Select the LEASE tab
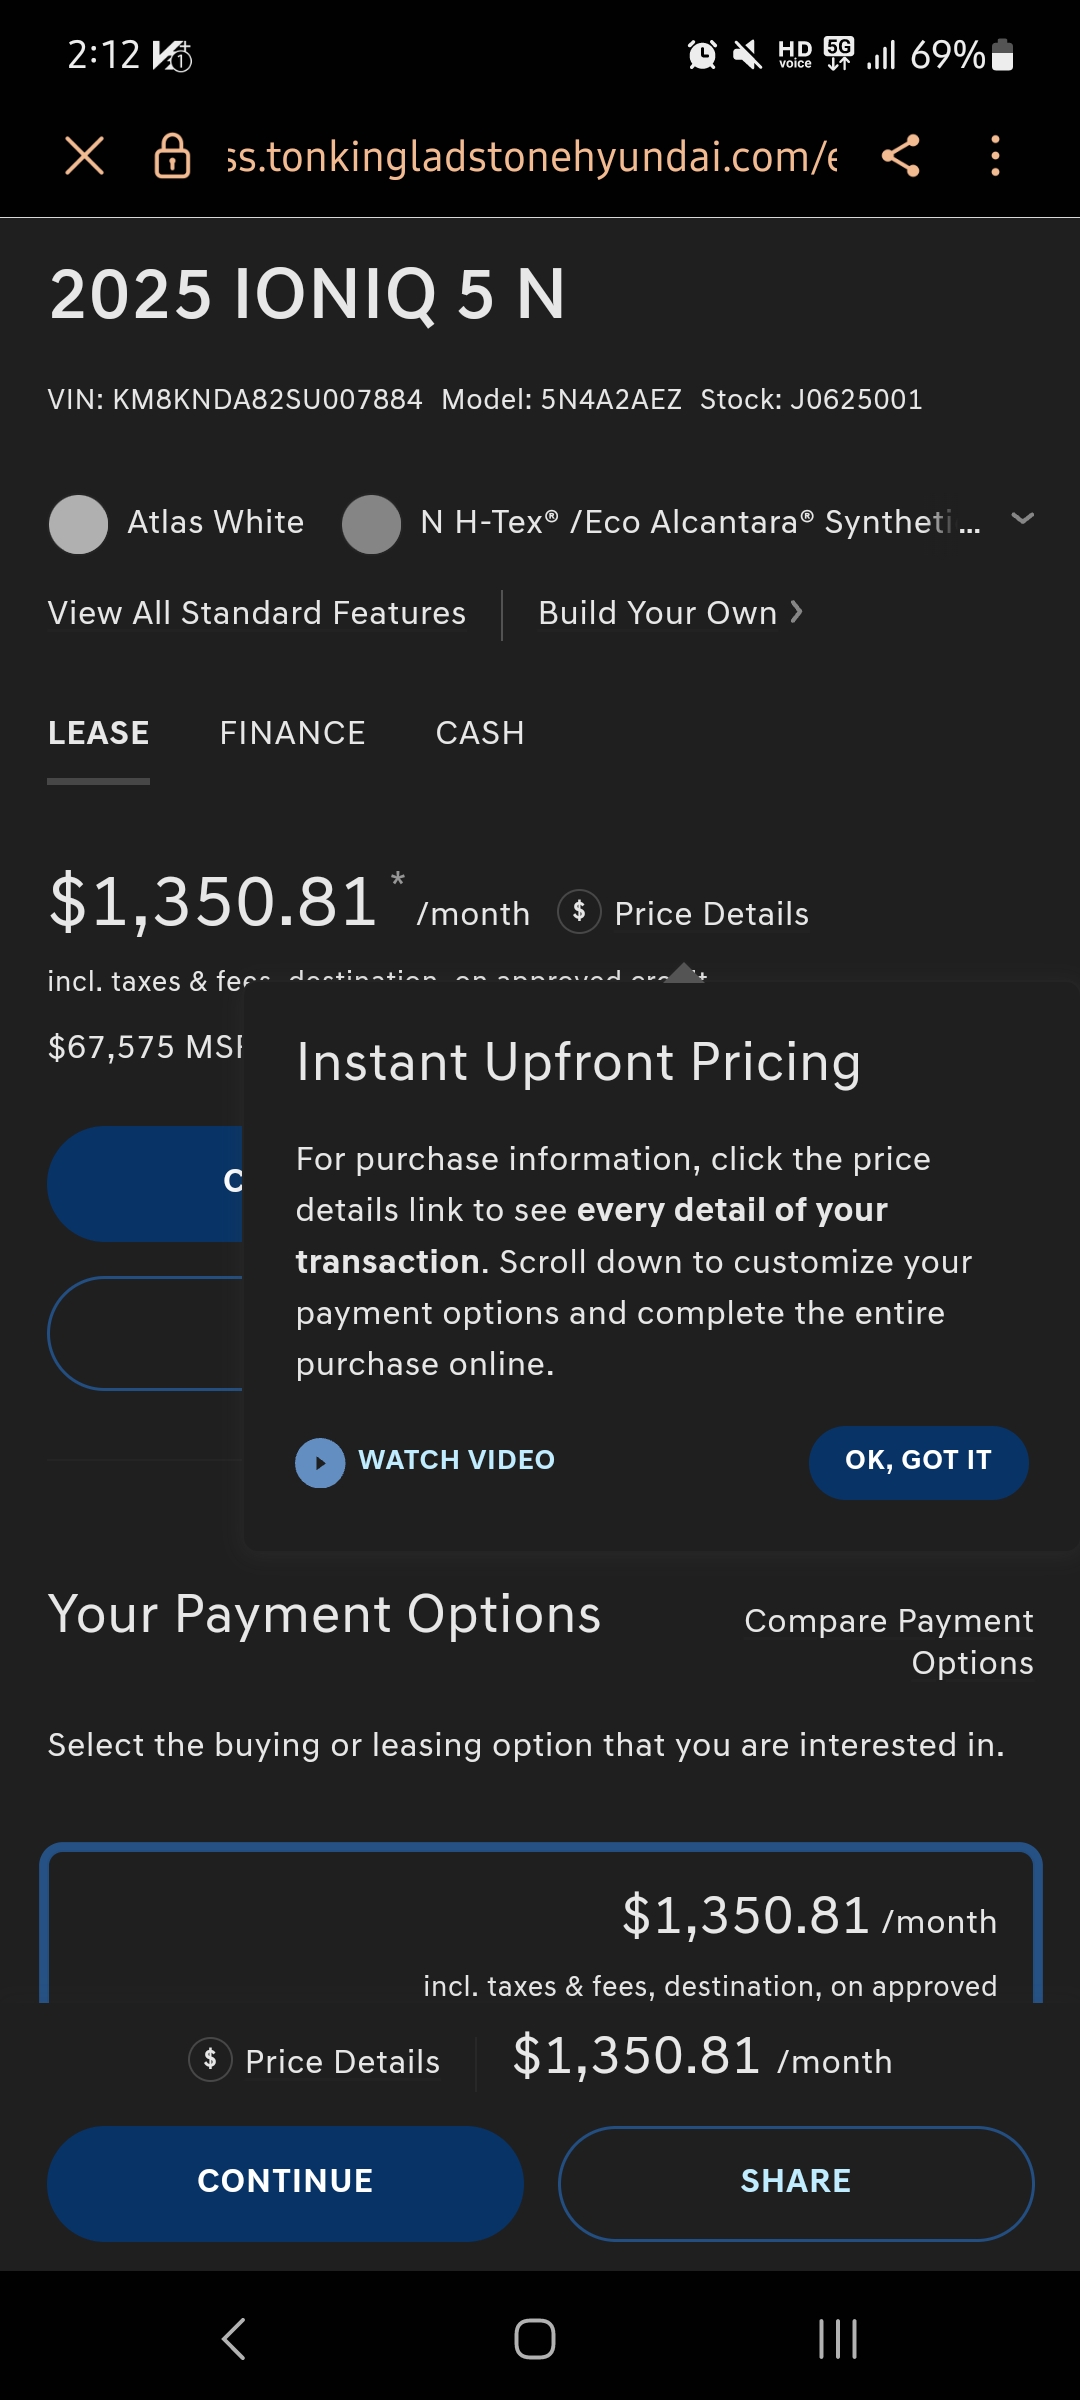Image resolution: width=1080 pixels, height=2400 pixels. coord(99,733)
